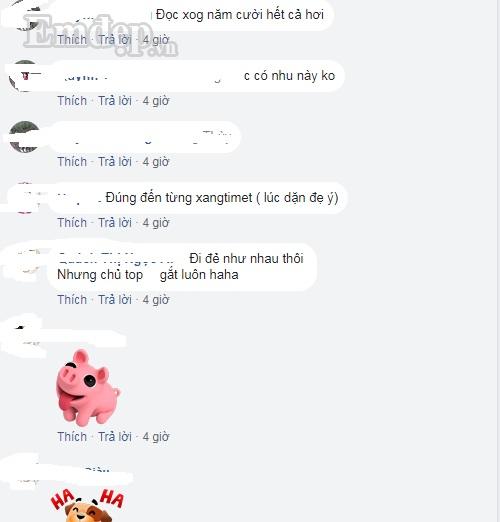Reply to 'có nhu này ko' comment
The height and width of the screenshot is (522, 500).
tap(115, 101)
